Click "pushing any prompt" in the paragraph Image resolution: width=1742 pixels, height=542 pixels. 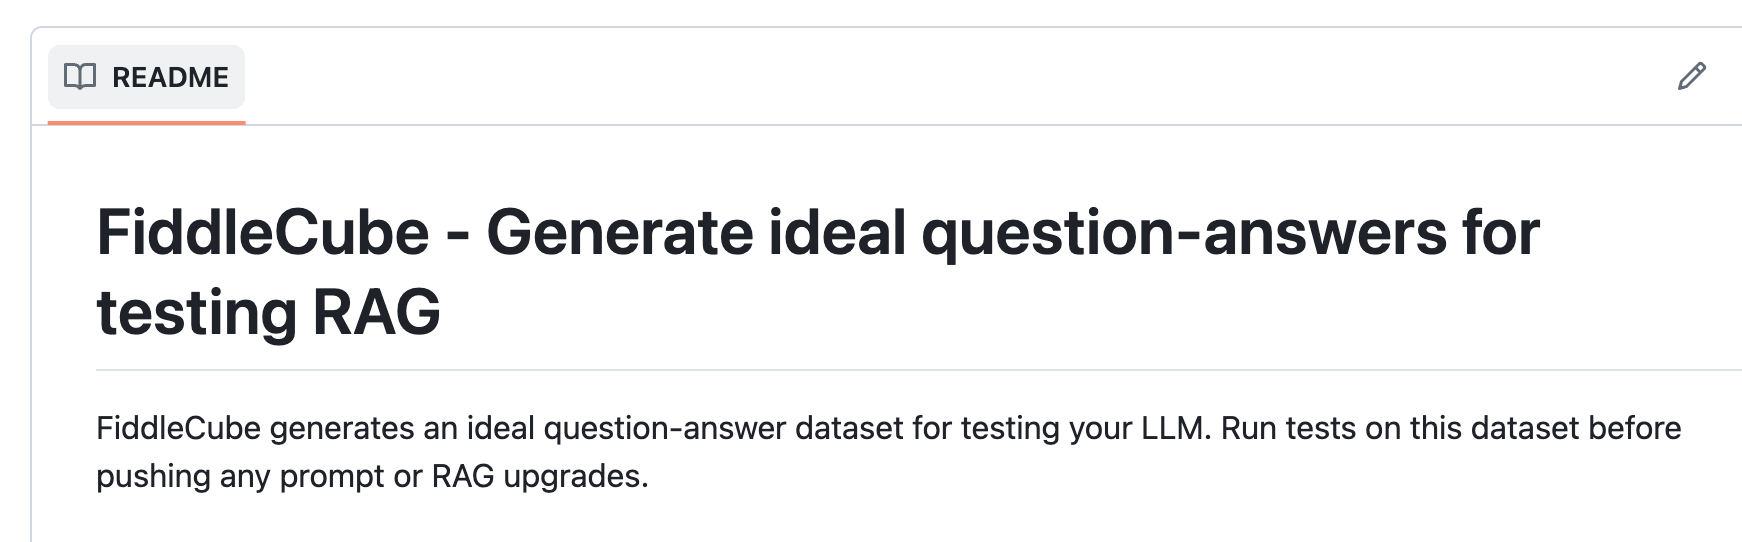click(x=240, y=476)
